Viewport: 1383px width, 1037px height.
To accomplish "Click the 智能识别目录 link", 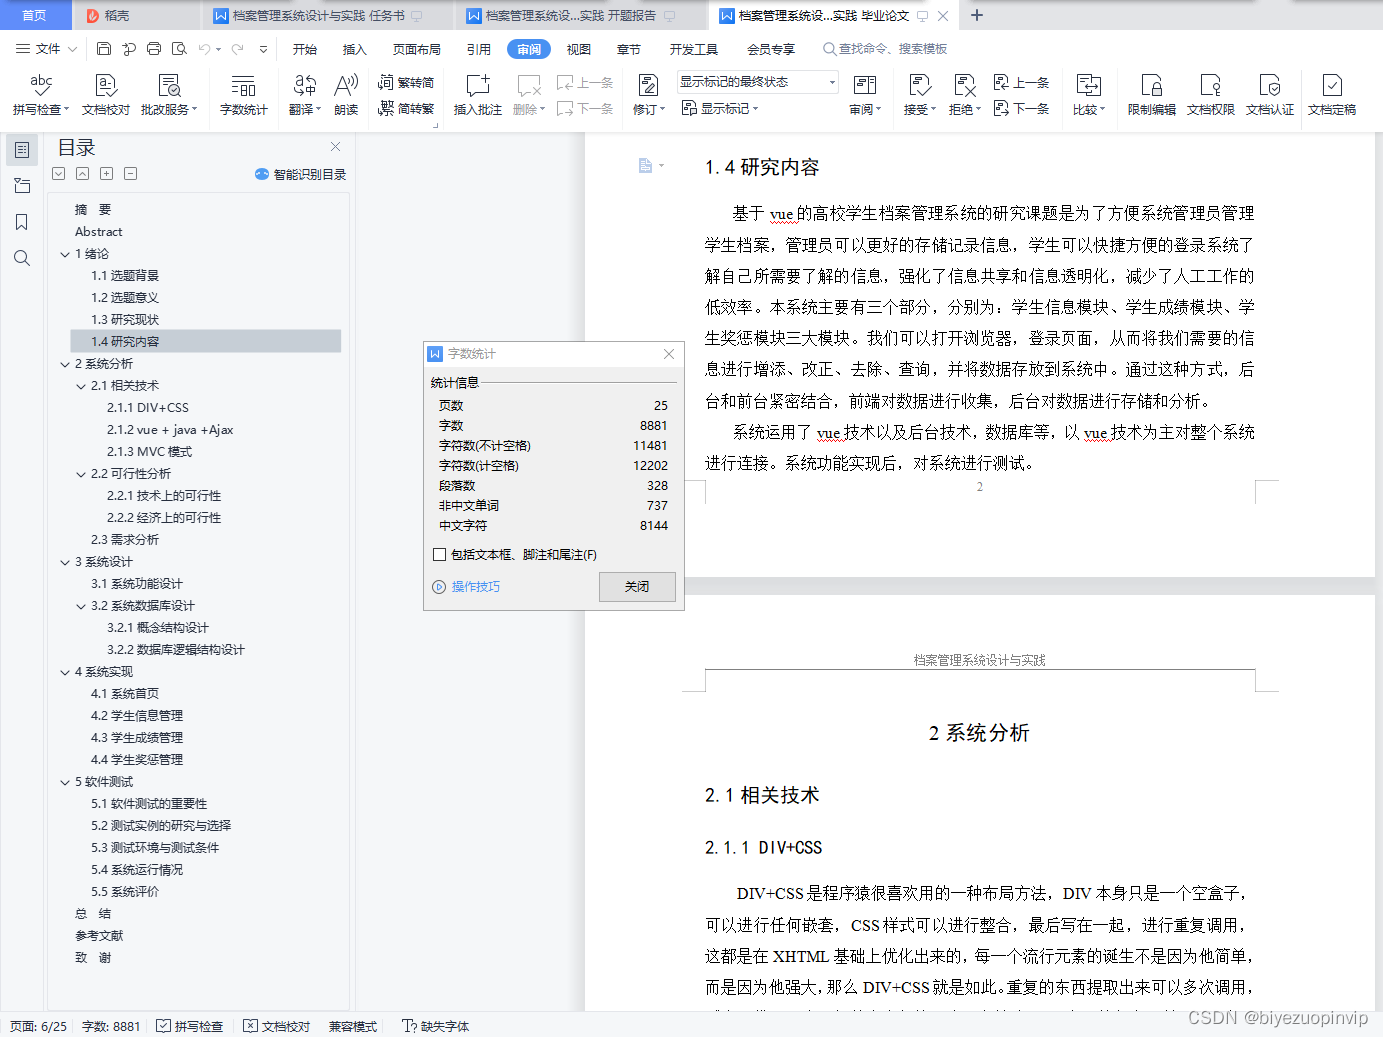I will 299,173.
